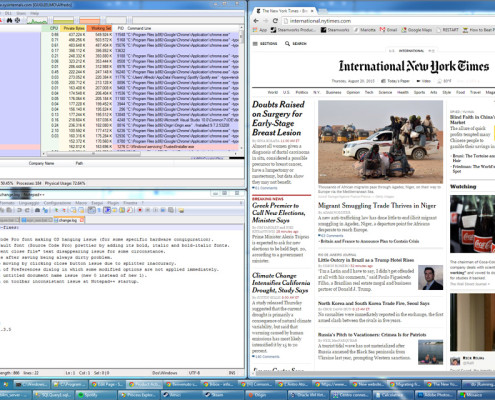495x400 pixels.
Task: Open Today's Paper link
Action: [395, 81]
